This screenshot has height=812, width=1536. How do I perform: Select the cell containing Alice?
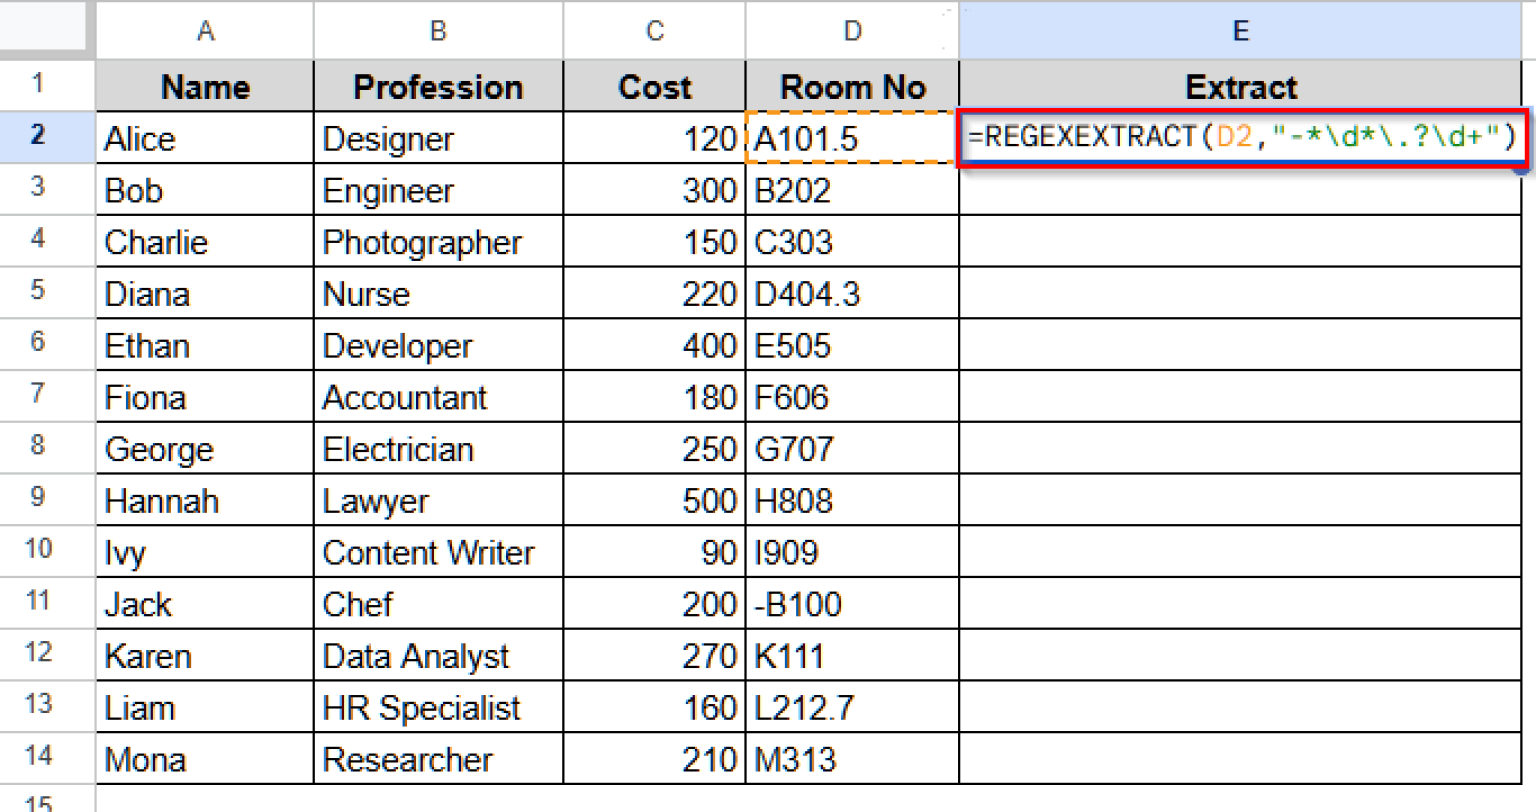pyautogui.click(x=204, y=137)
